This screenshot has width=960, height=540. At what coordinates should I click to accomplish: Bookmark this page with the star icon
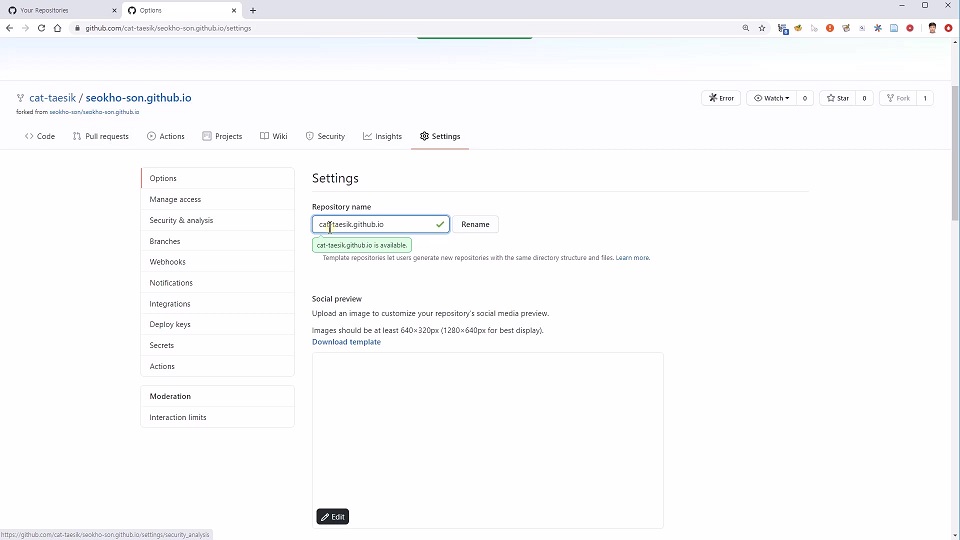point(762,28)
